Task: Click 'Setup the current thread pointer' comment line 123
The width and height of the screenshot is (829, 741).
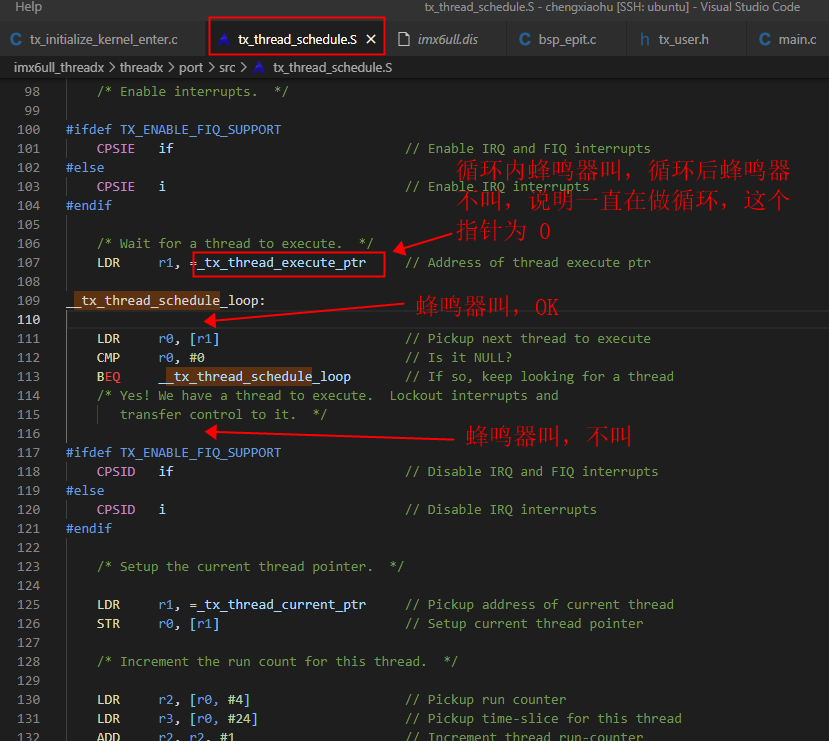Action: (x=250, y=567)
